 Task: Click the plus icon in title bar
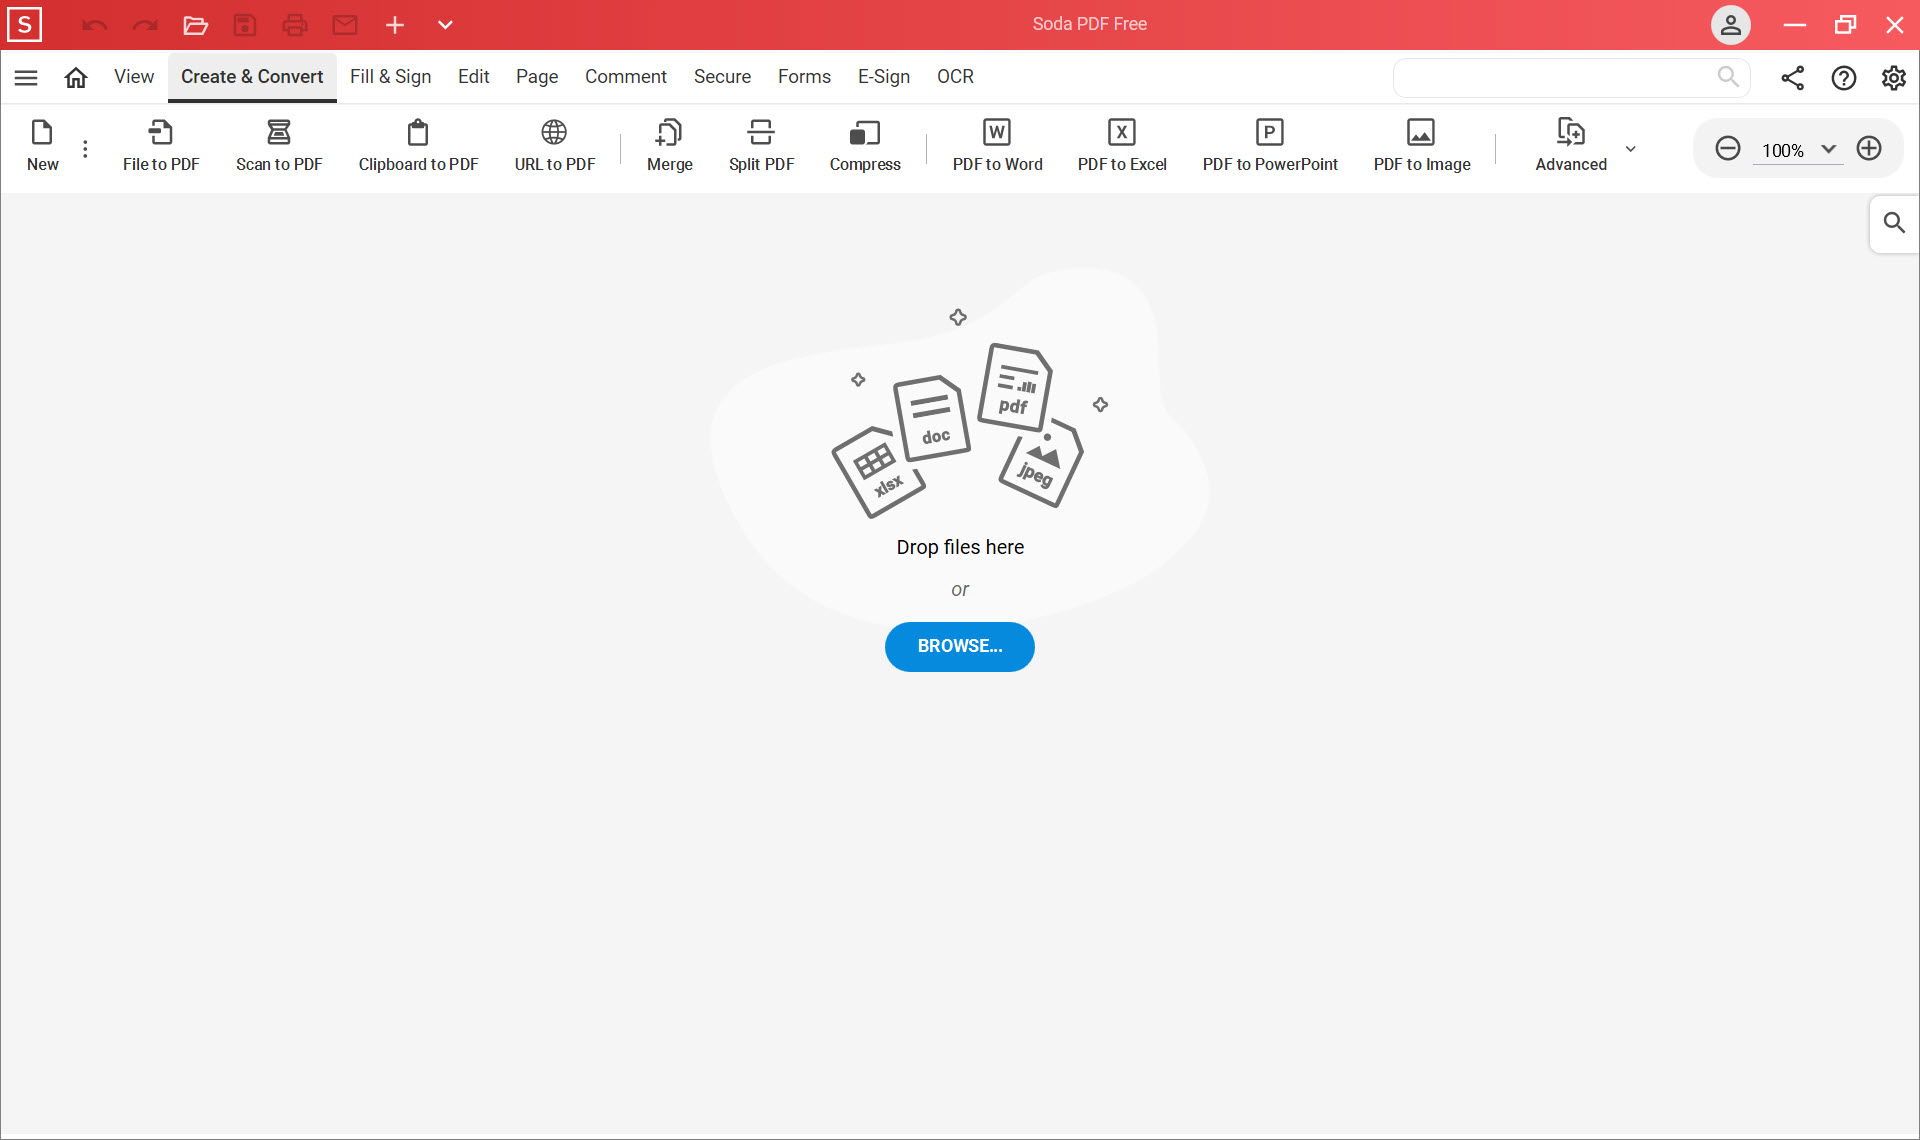pyautogui.click(x=395, y=25)
